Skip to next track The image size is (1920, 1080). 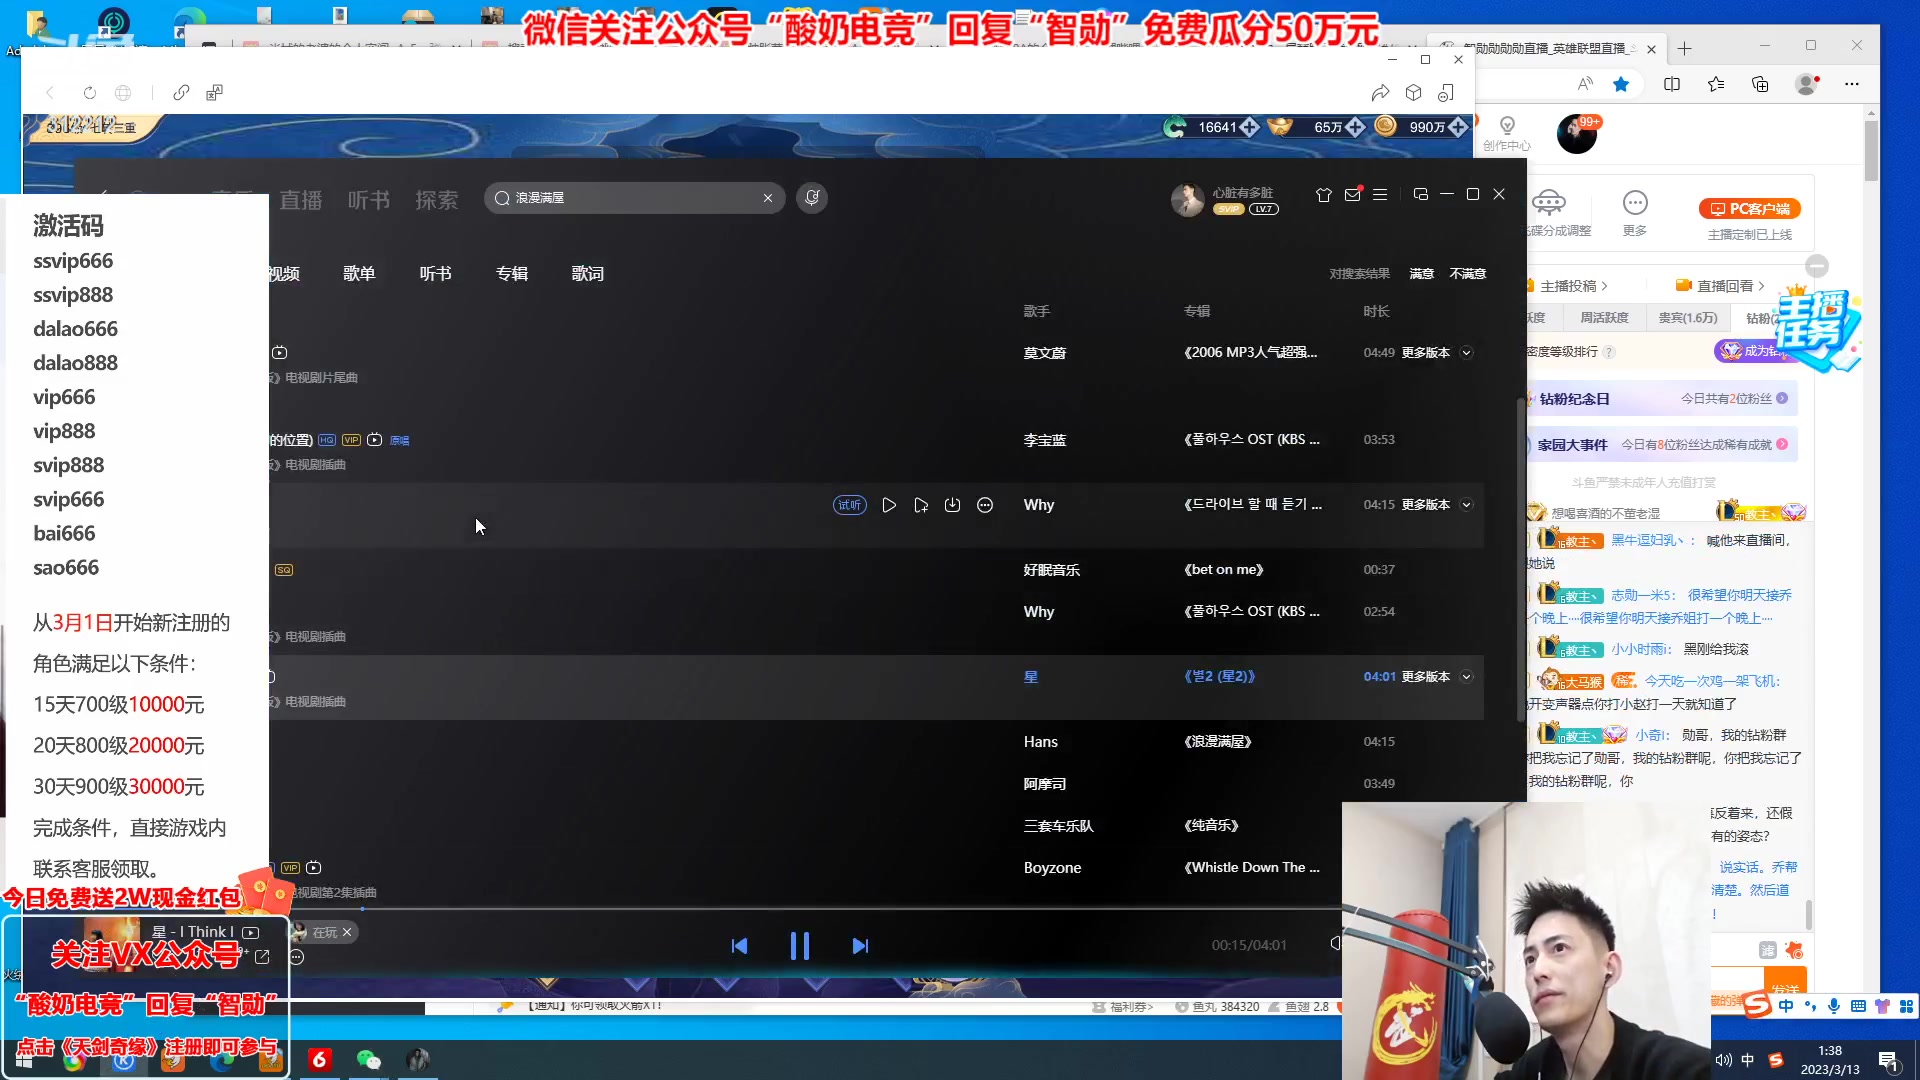pyautogui.click(x=860, y=946)
